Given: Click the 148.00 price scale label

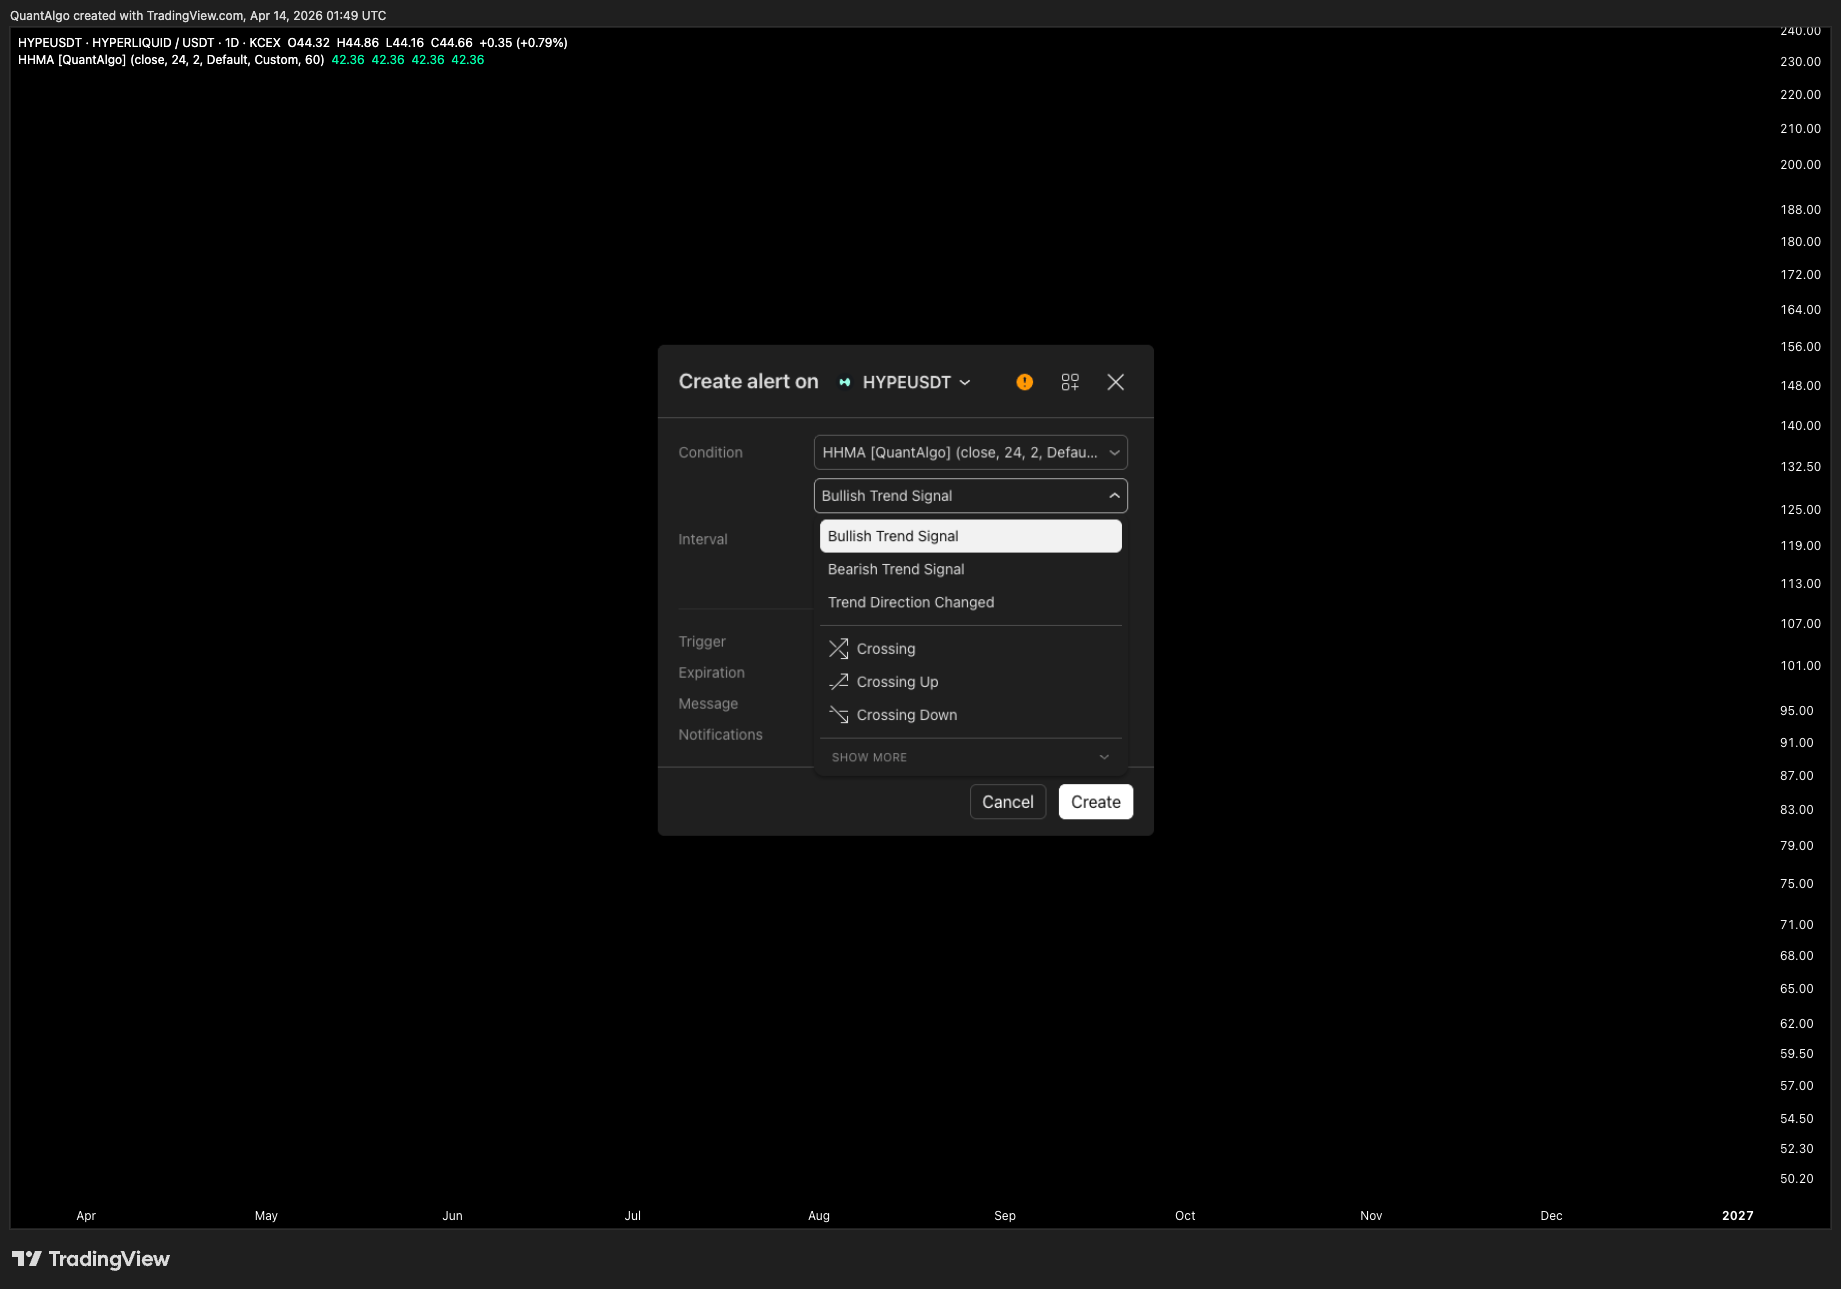Looking at the screenshot, I should [1800, 386].
